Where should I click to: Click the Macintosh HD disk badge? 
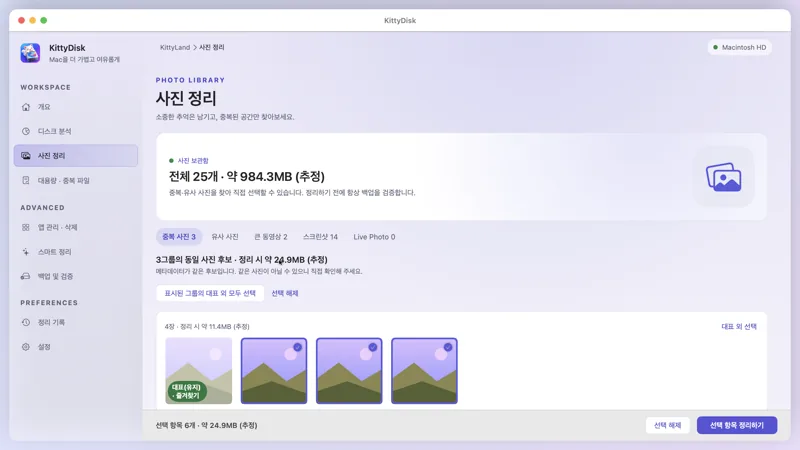tap(739, 47)
